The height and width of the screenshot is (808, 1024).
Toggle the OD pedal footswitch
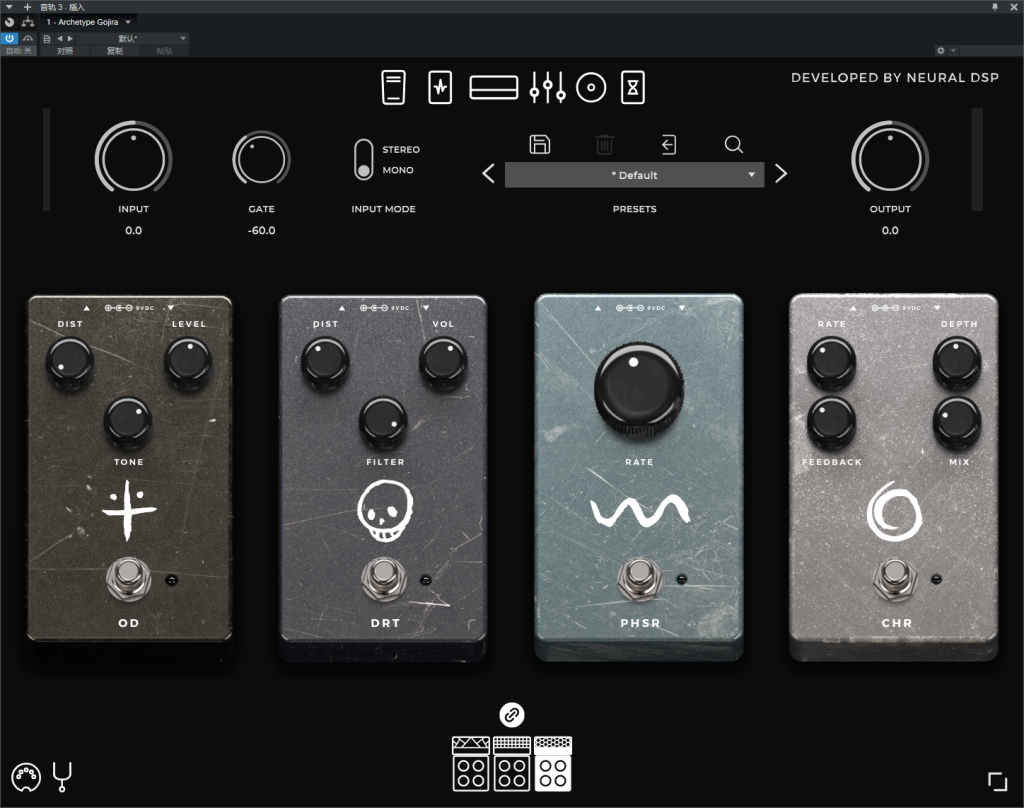click(129, 577)
